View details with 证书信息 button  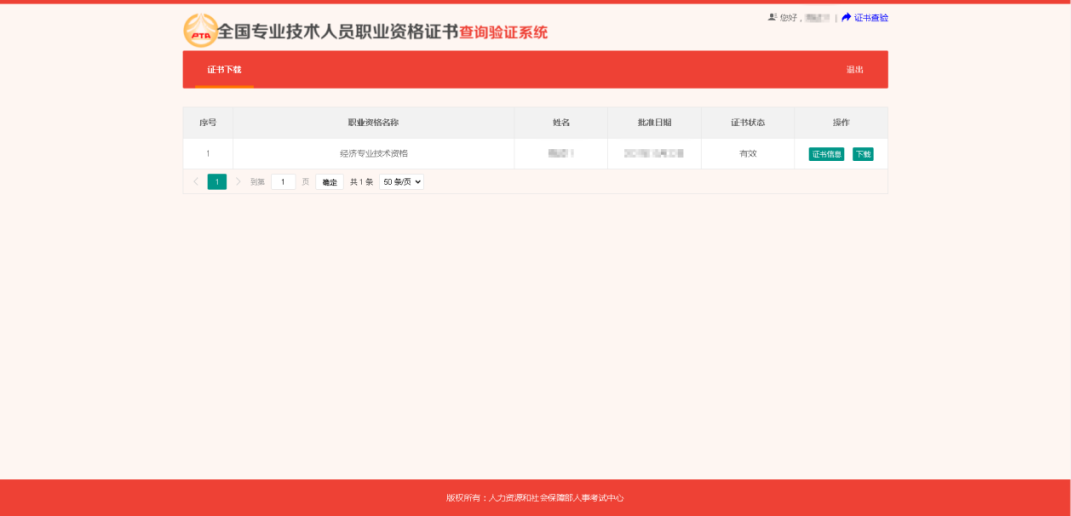(x=826, y=154)
